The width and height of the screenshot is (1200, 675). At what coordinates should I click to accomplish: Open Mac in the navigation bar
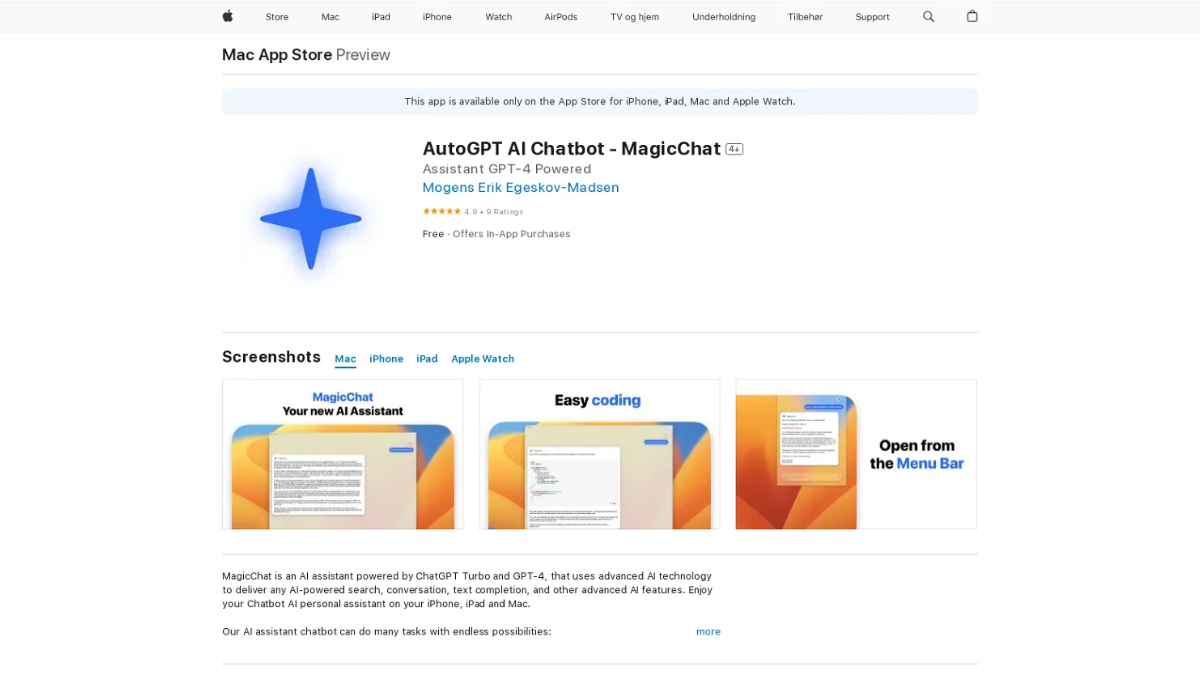[x=330, y=17]
